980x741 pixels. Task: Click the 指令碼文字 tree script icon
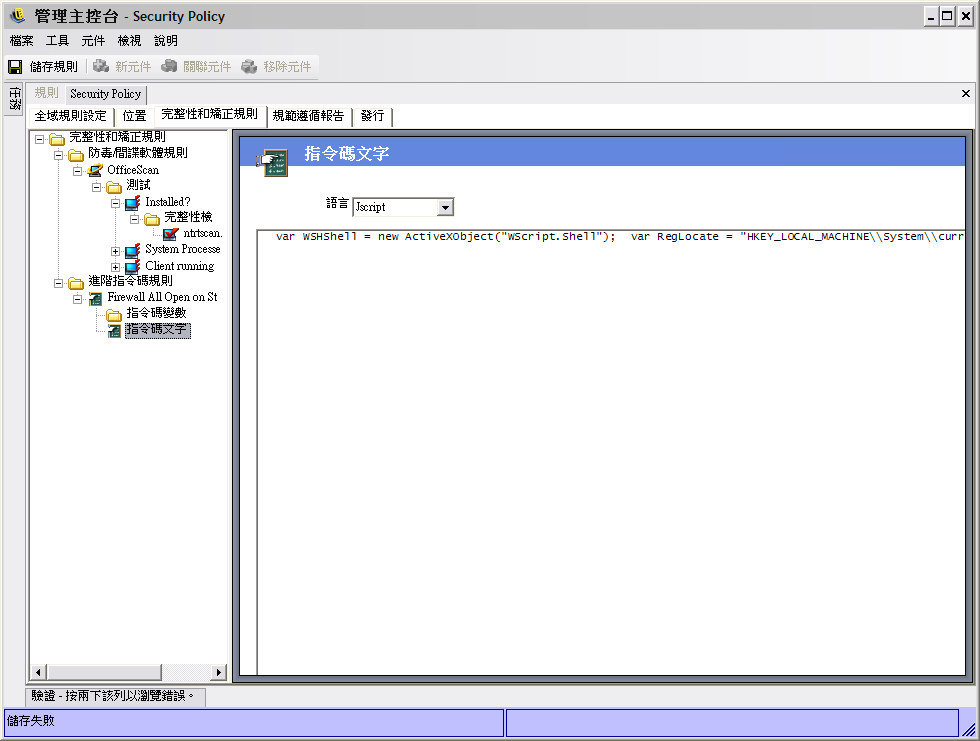114,331
